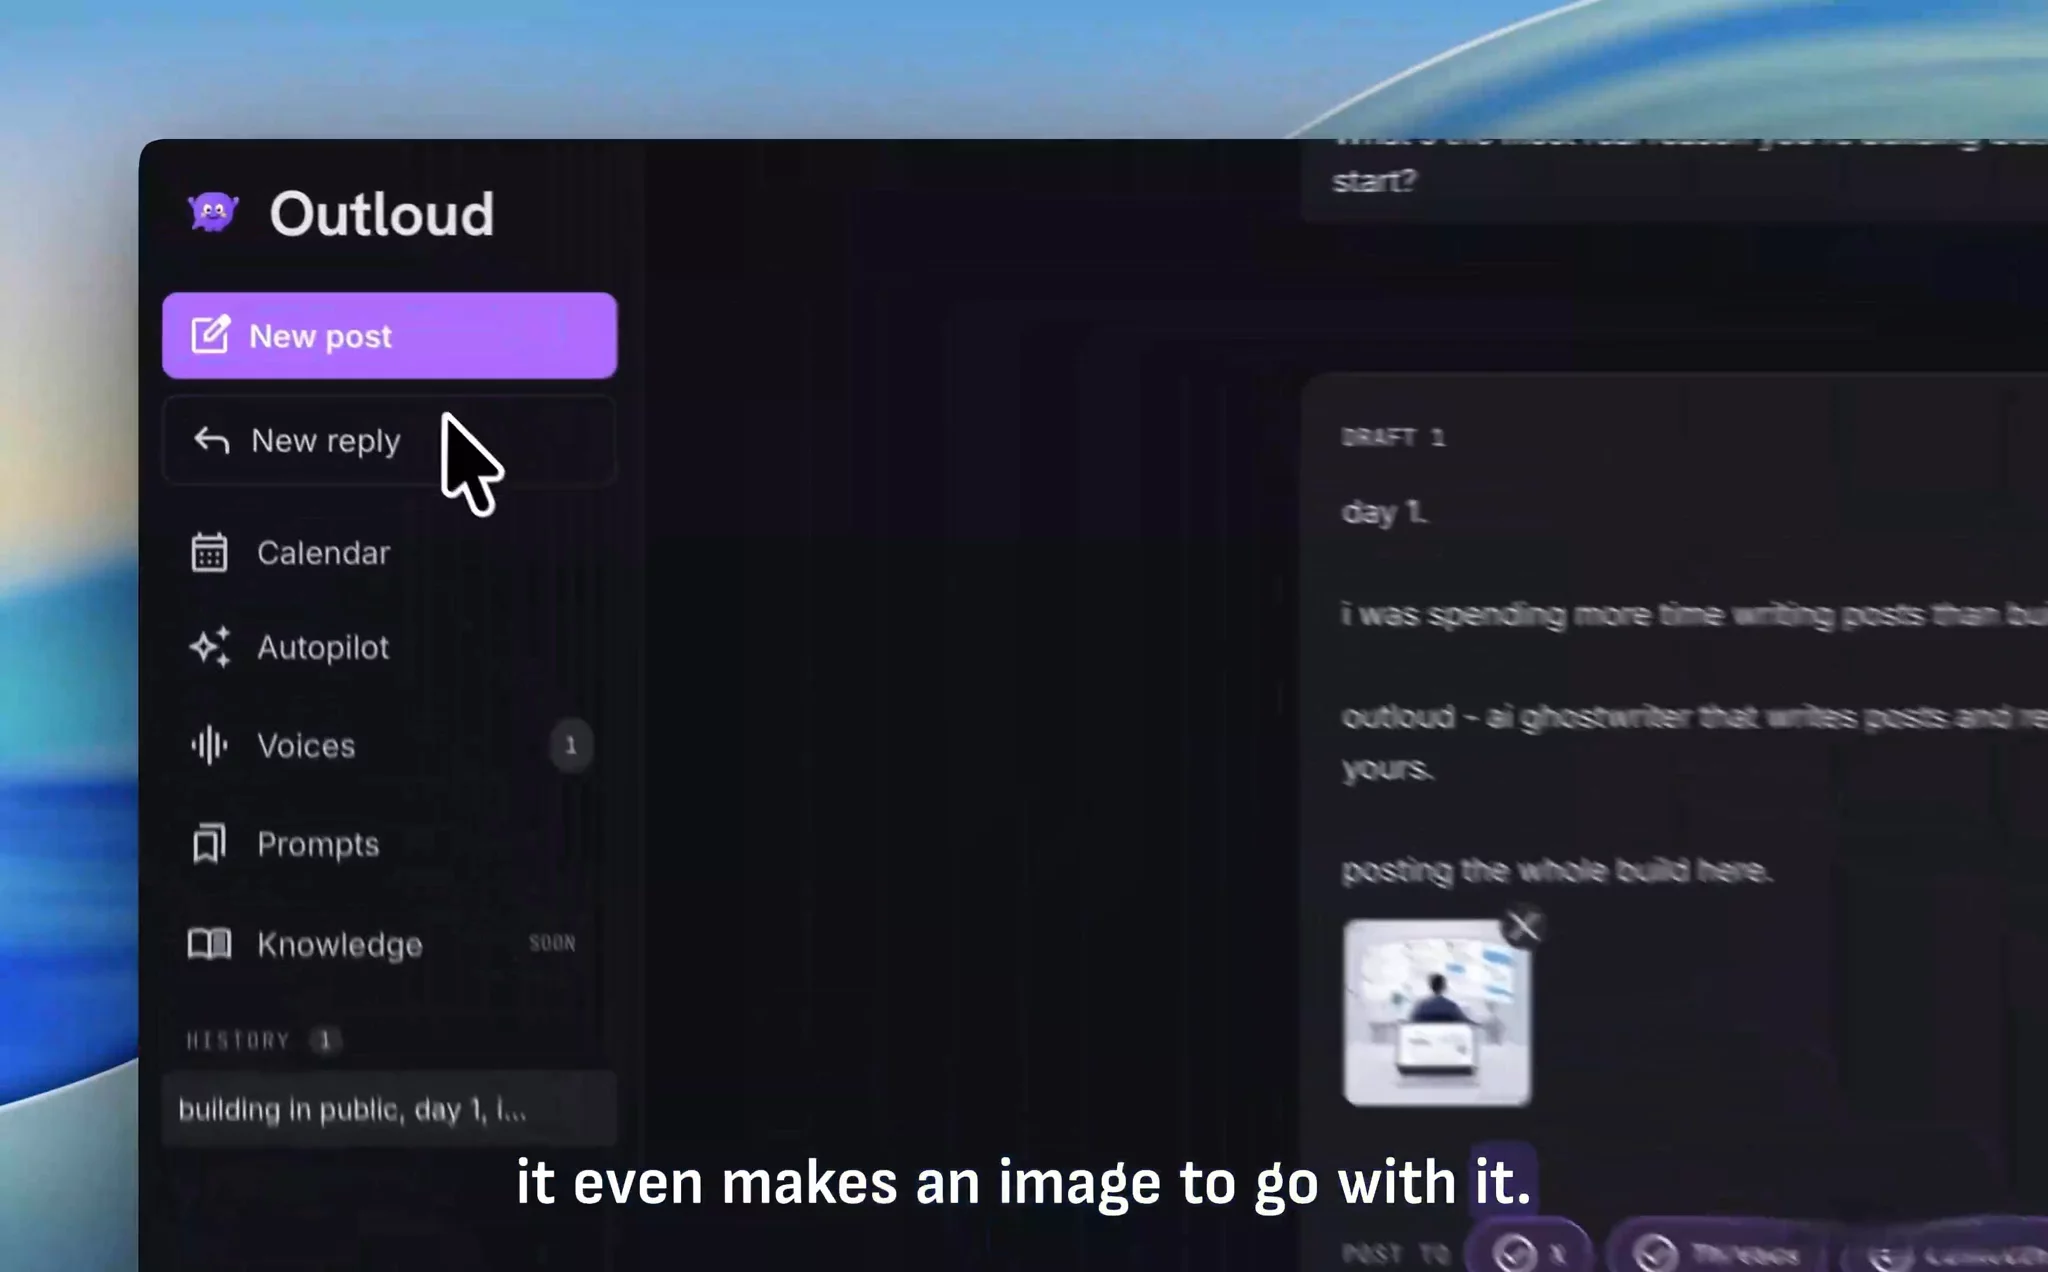The height and width of the screenshot is (1272, 2048).
Task: Click the Prompts bookmark icon
Action: point(209,843)
